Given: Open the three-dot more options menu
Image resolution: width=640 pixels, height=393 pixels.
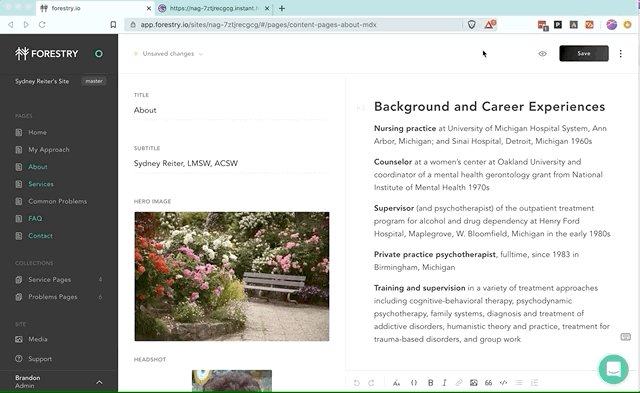Looking at the screenshot, I should 620,53.
